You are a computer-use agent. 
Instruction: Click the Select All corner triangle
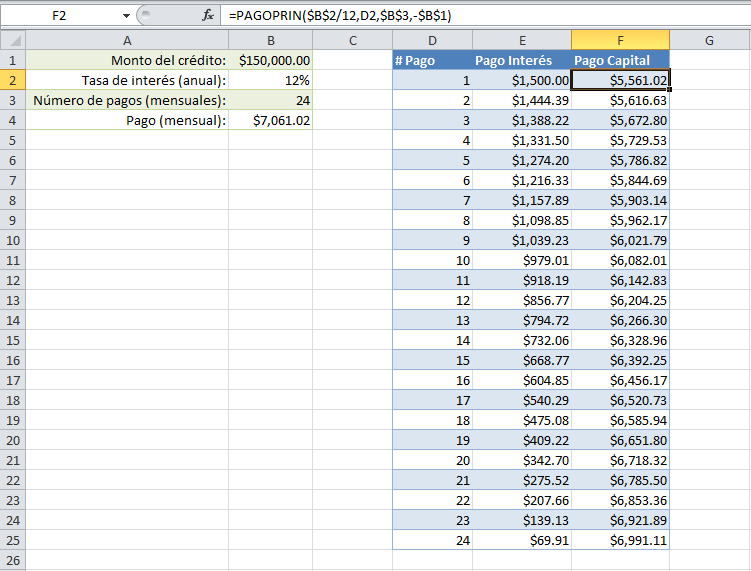pos(13,40)
